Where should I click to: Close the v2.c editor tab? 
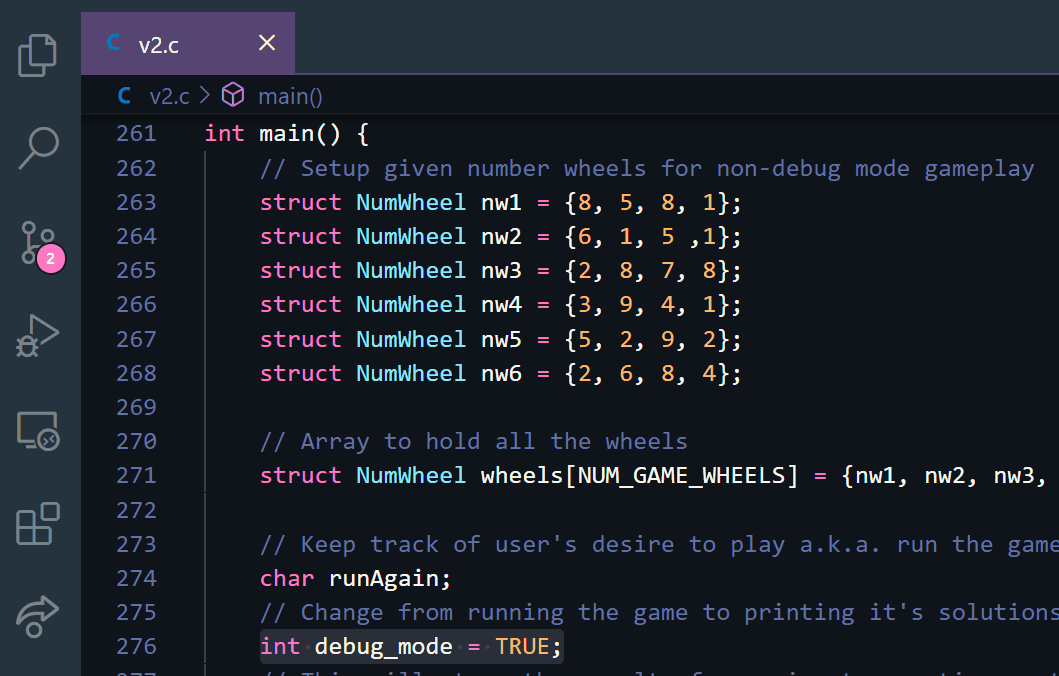(266, 43)
